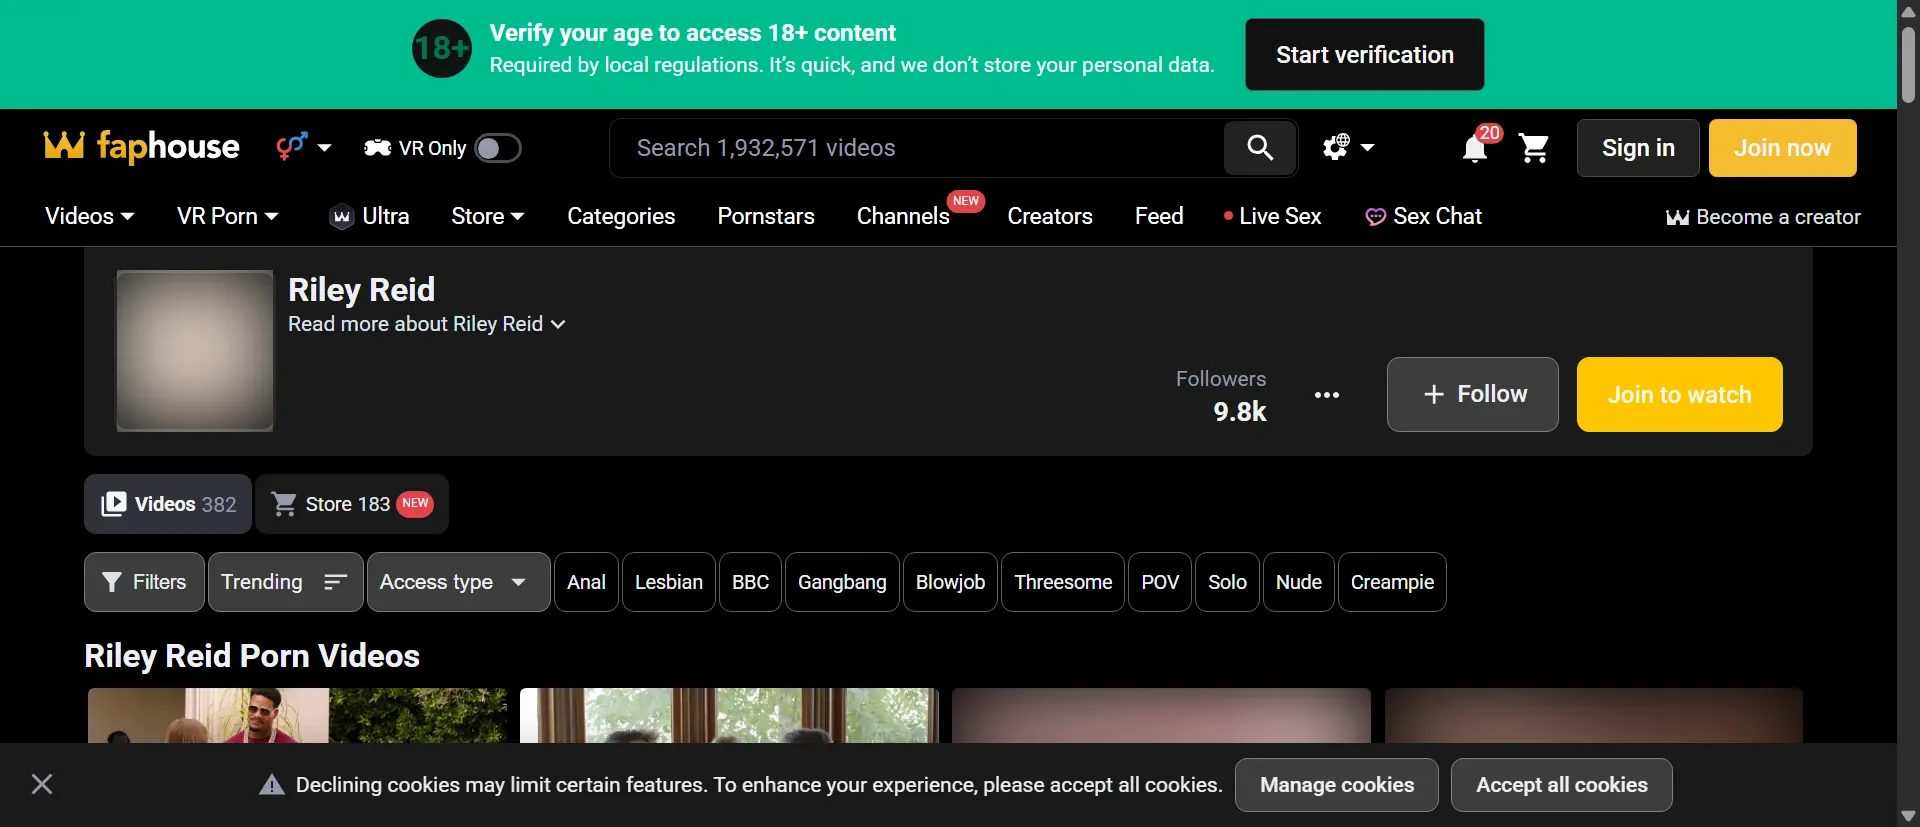This screenshot has width=1920, height=827.
Task: Open the three-dot more options menu
Action: pos(1327,395)
